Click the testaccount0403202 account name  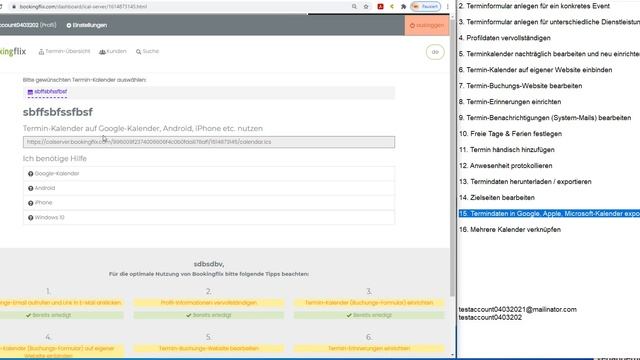pyautogui.click(x=19, y=25)
